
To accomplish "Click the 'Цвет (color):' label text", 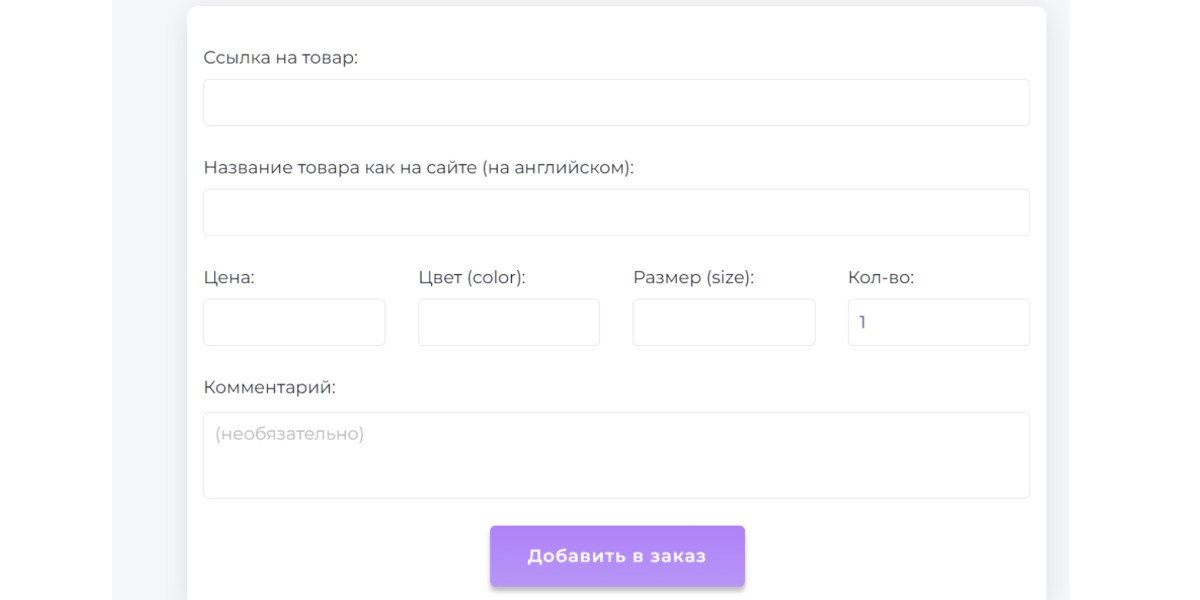I will [471, 278].
